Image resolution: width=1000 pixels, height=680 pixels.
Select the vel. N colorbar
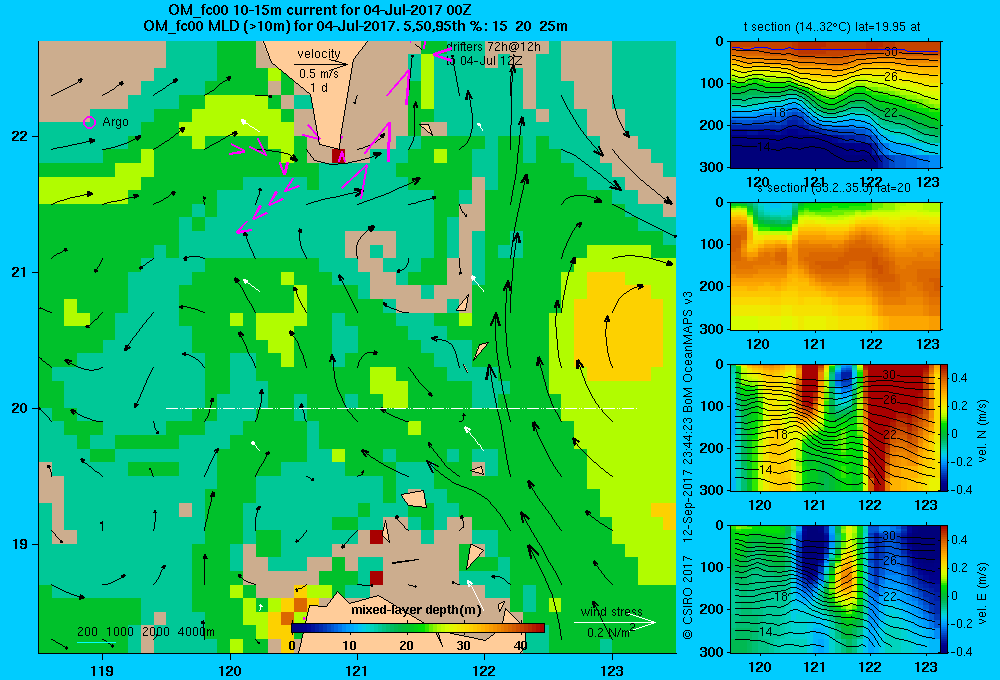click(944, 427)
